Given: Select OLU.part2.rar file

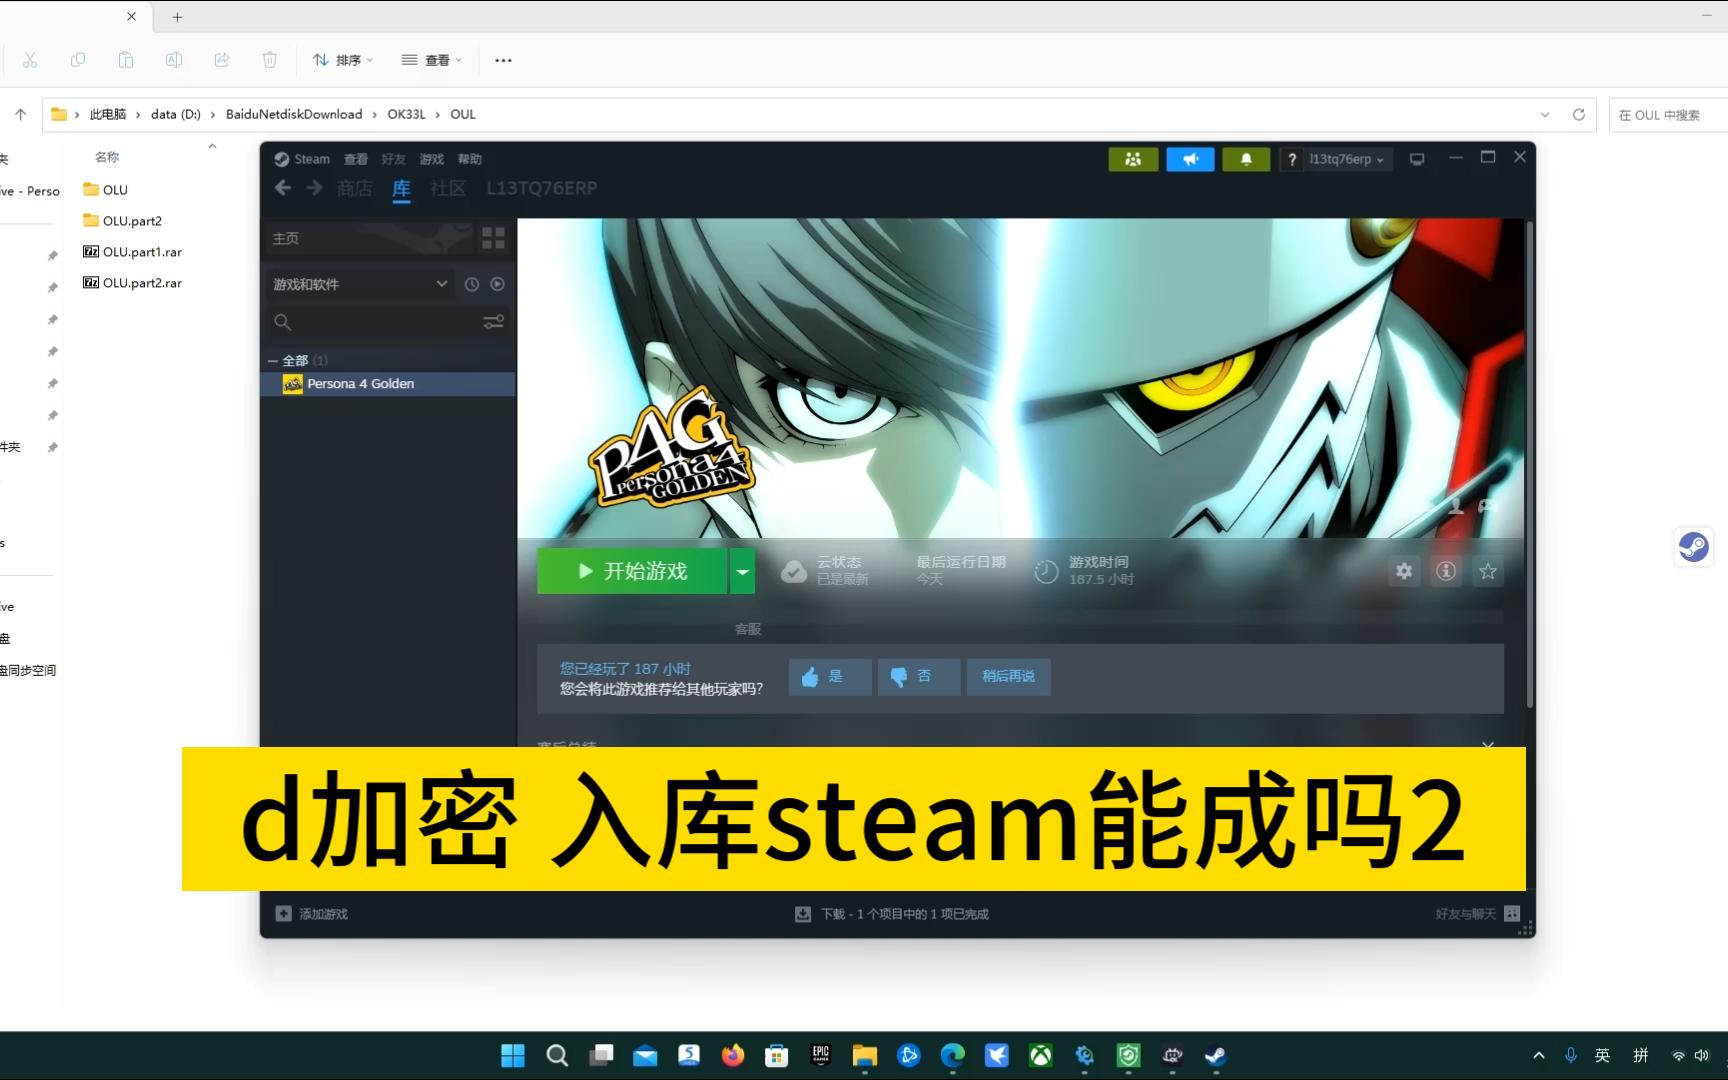Looking at the screenshot, I should (132, 283).
